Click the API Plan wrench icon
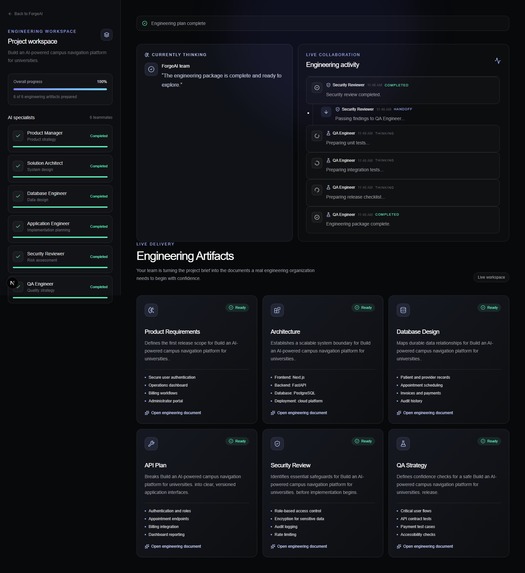 pos(151,444)
